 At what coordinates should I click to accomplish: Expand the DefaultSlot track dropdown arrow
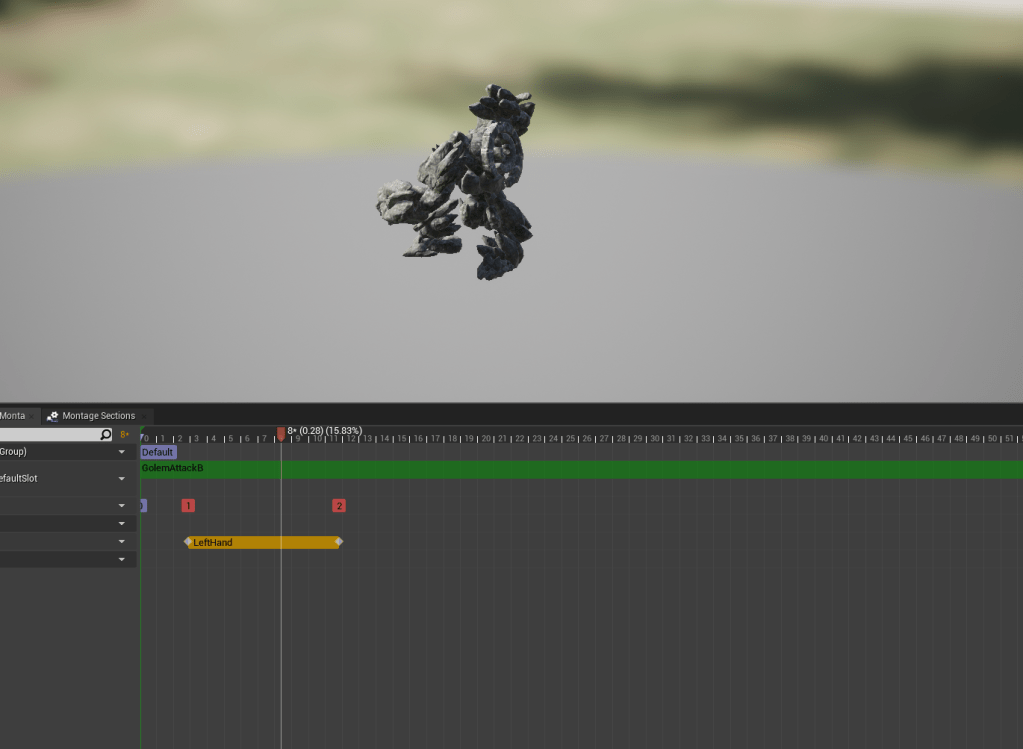pos(122,479)
